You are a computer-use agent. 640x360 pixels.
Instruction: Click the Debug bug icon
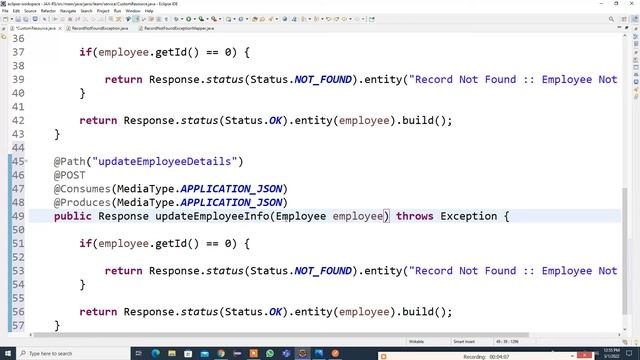coord(176,19)
